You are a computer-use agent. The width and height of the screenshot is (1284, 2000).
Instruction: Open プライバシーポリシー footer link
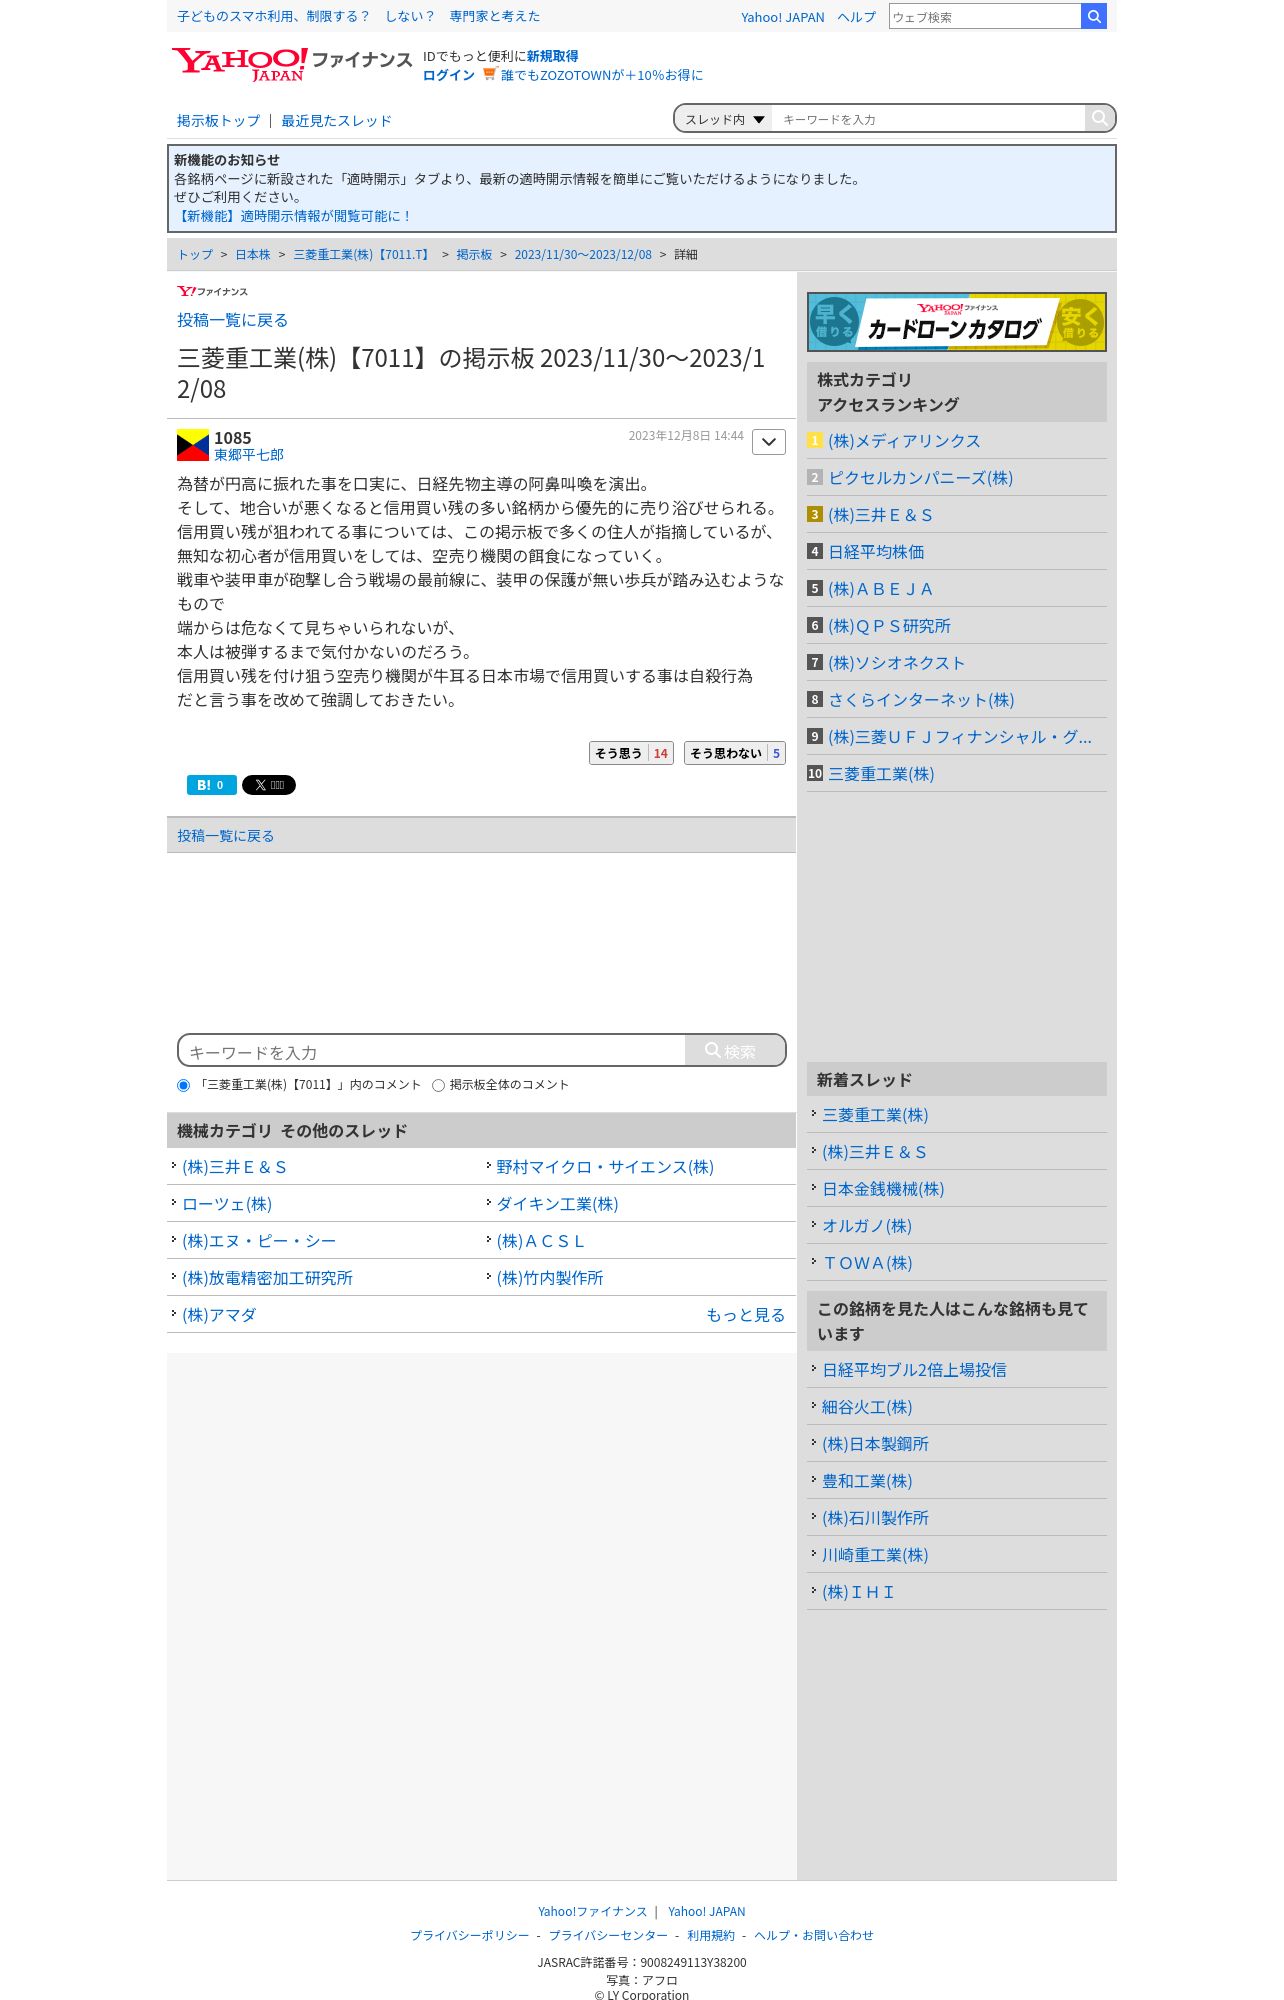point(470,1935)
